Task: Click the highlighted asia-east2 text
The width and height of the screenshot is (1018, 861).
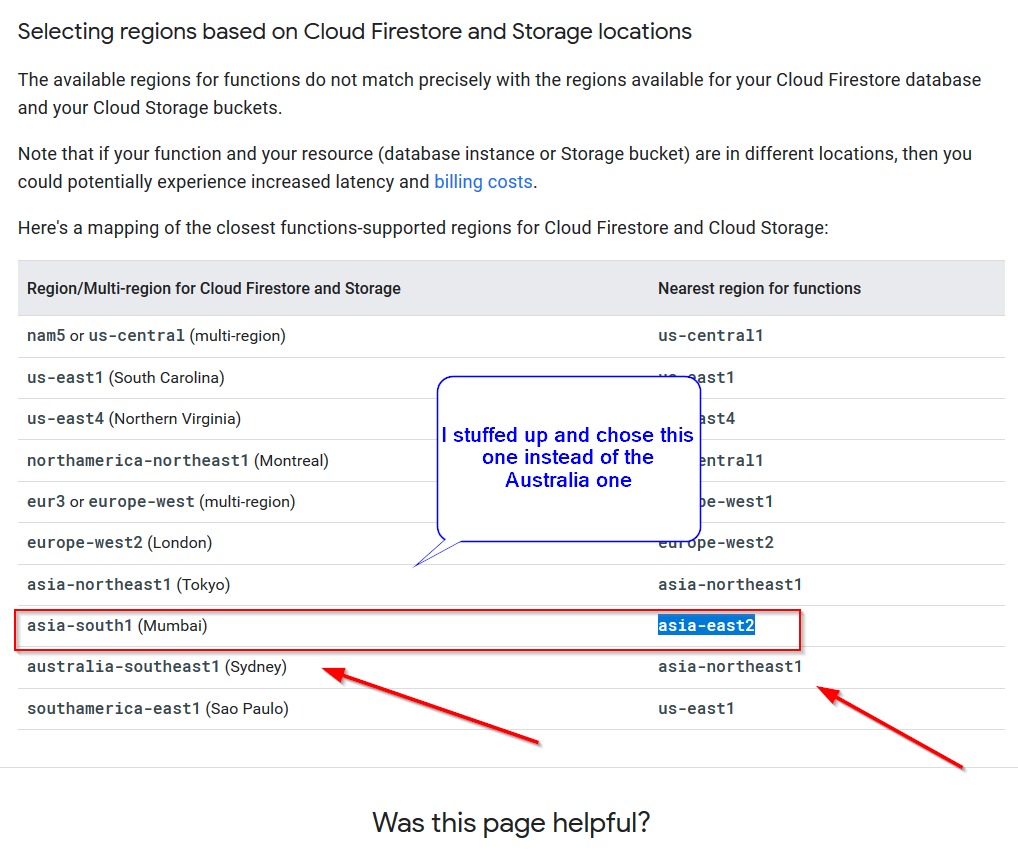Action: (x=706, y=626)
